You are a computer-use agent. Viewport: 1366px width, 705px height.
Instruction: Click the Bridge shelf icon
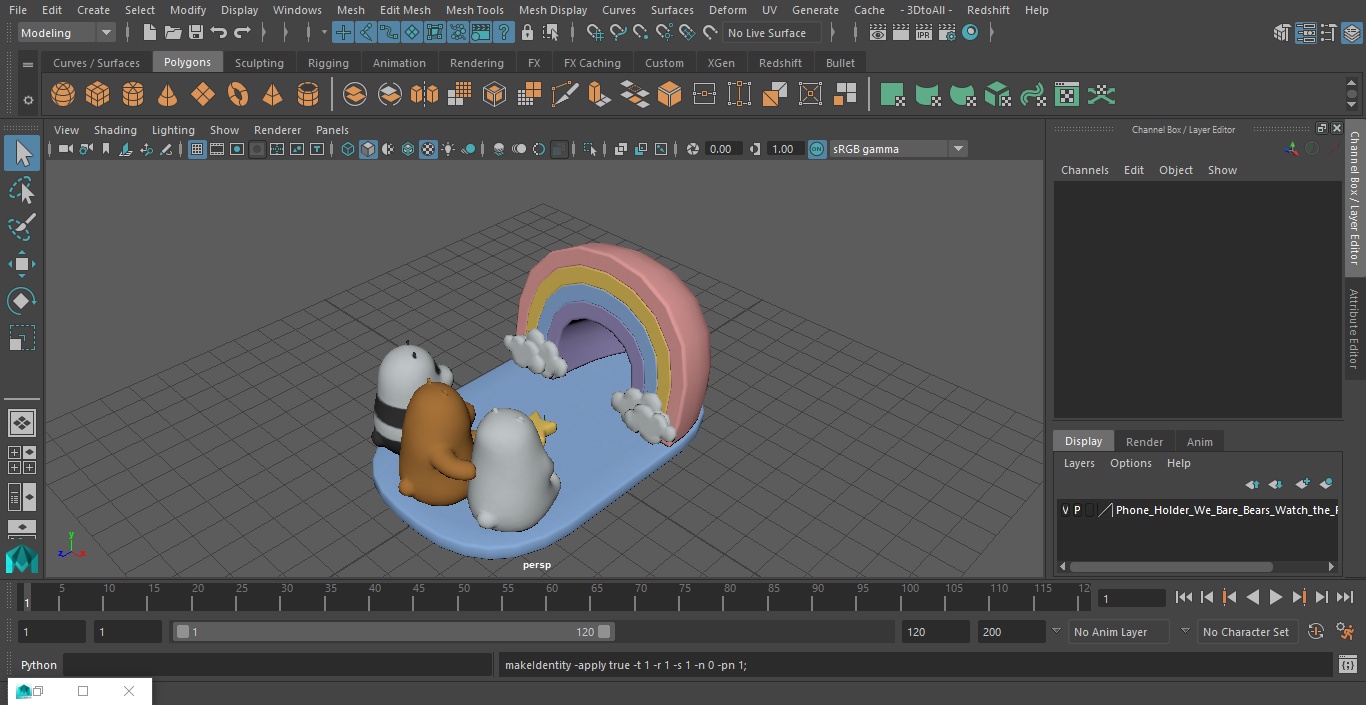click(x=634, y=95)
